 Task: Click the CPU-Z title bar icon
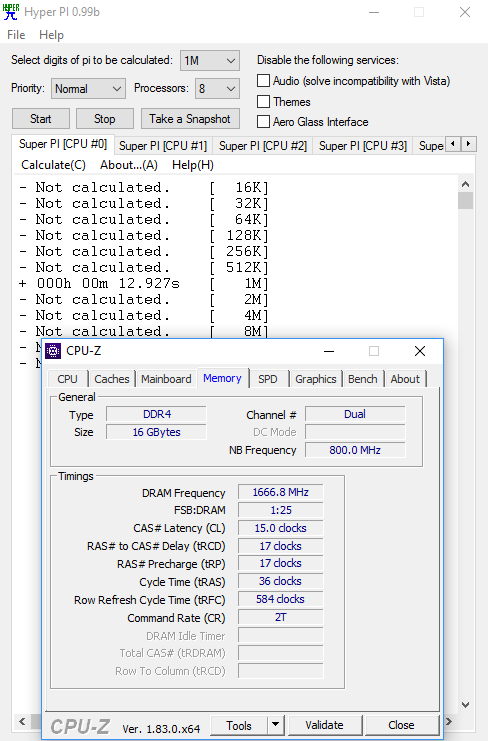[x=53, y=351]
